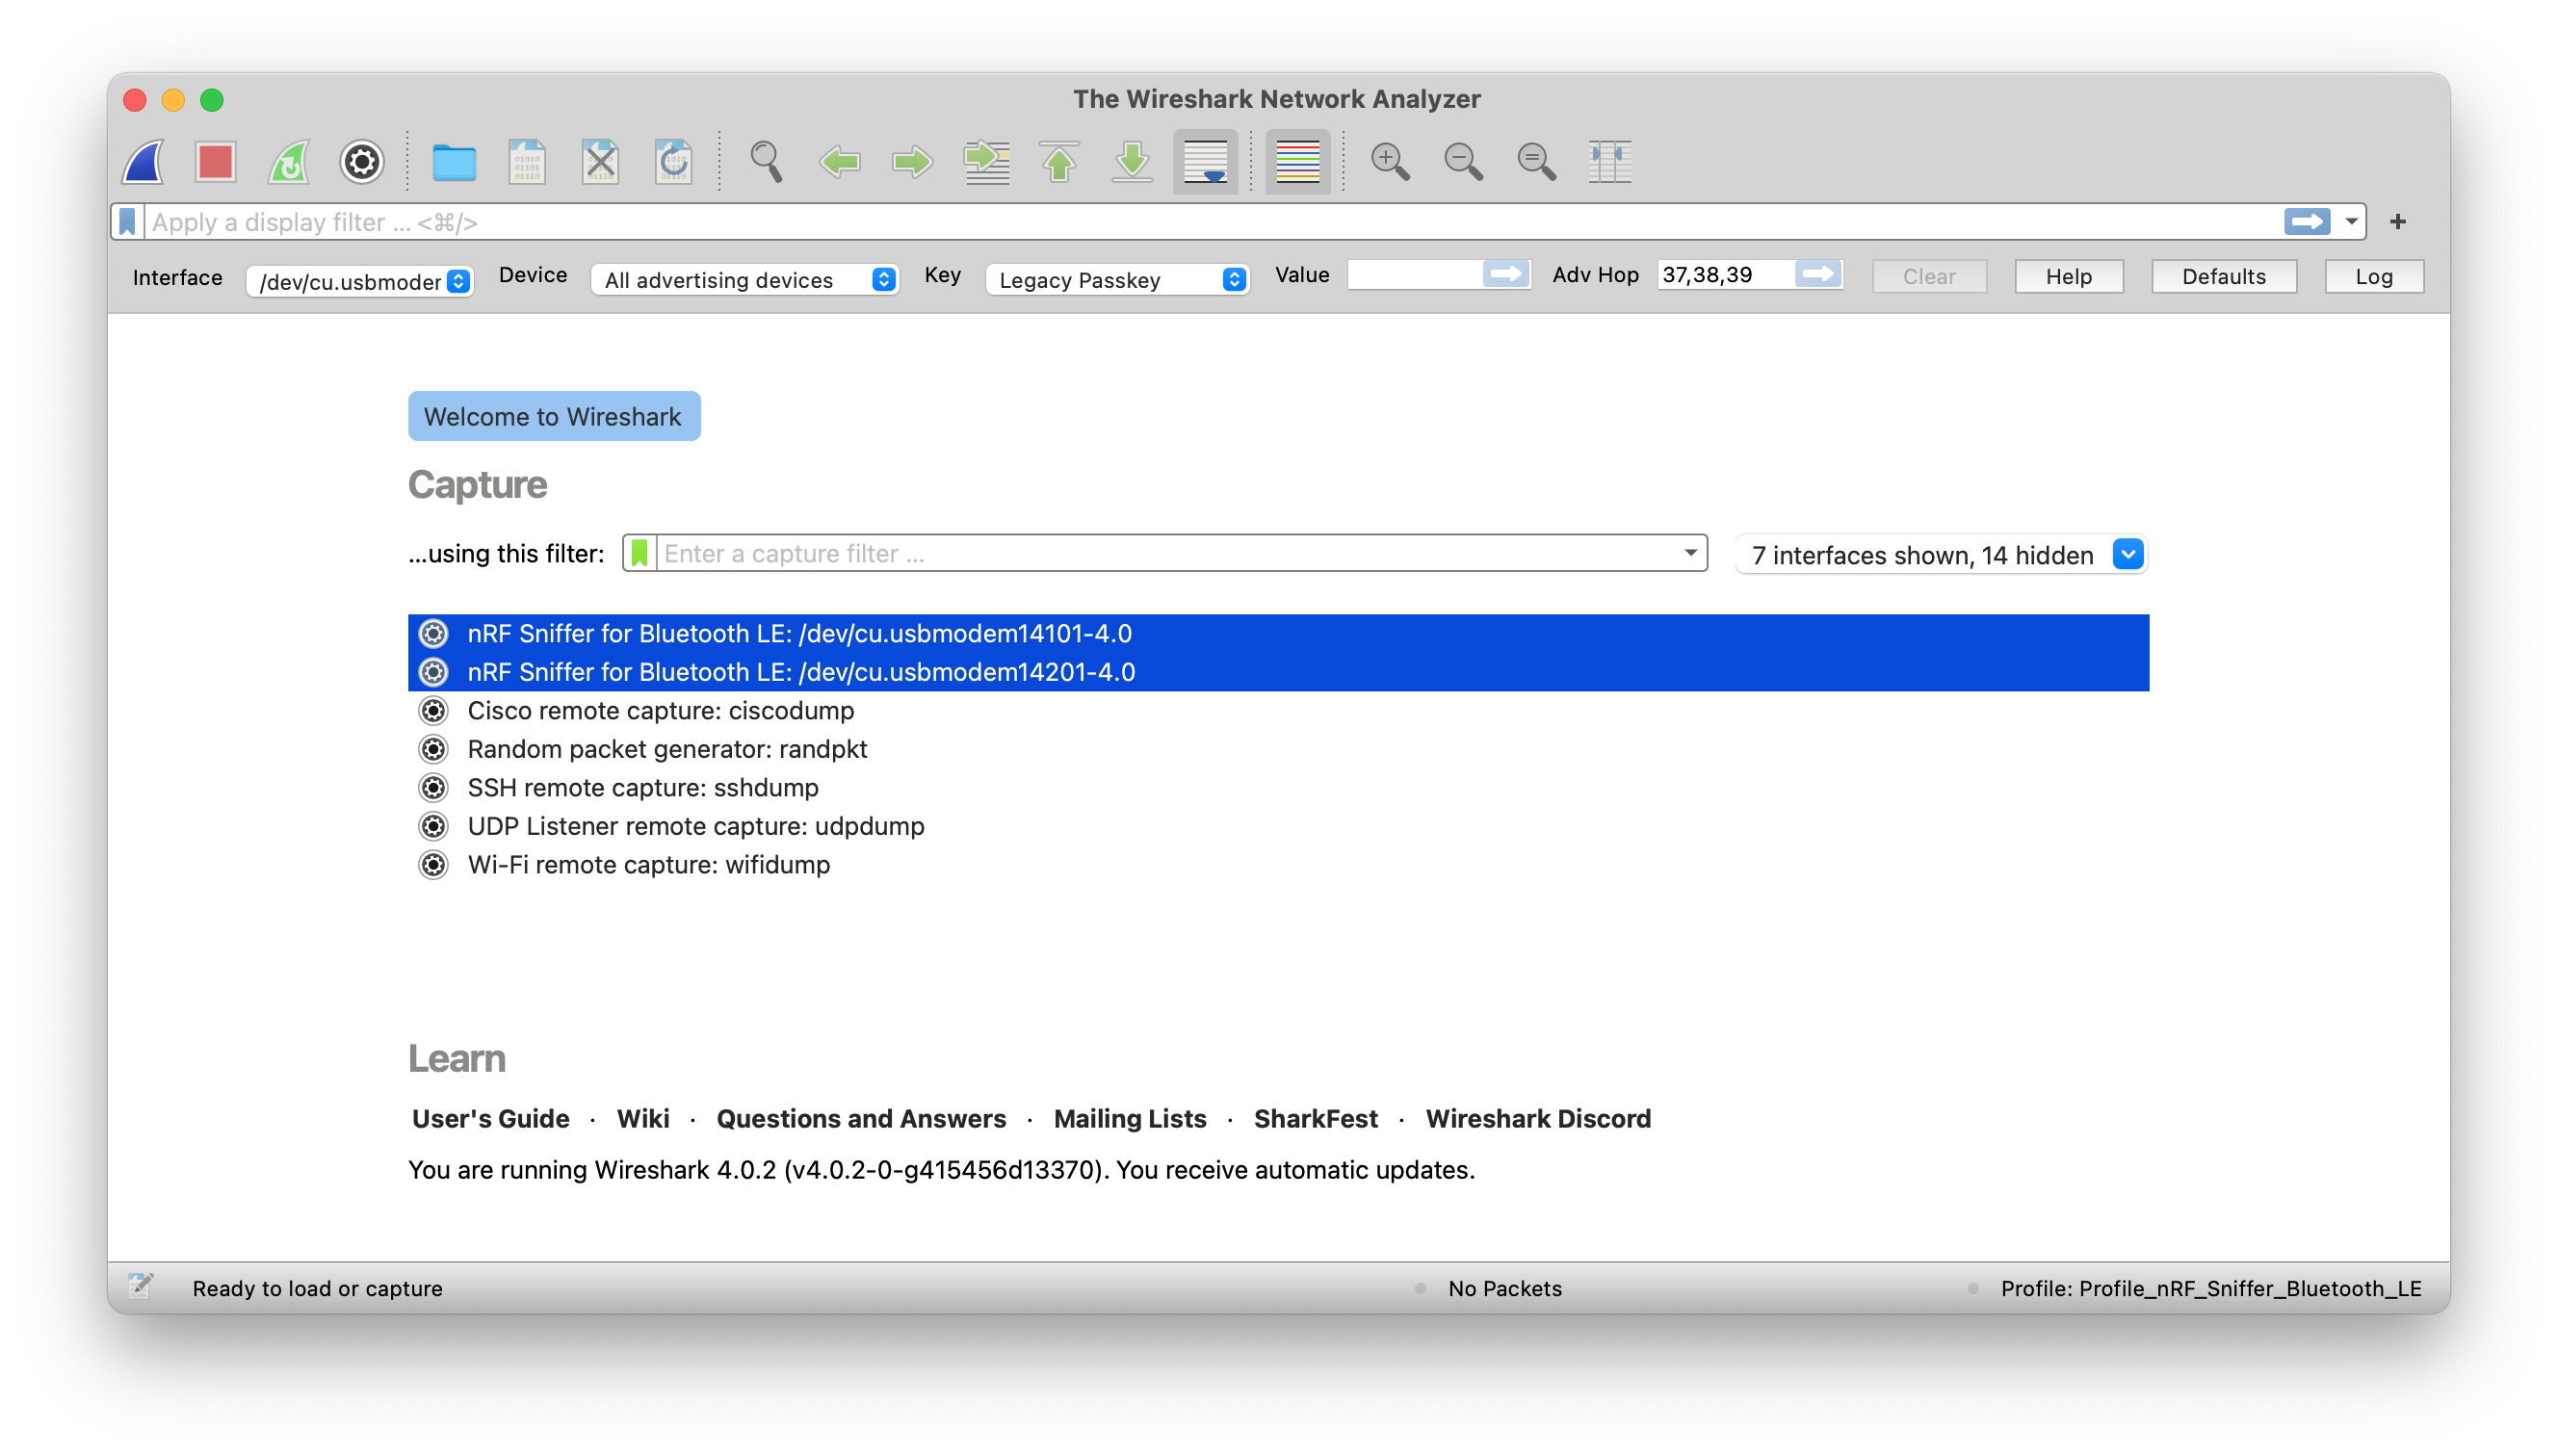The image size is (2558, 1456).
Task: Click the display filter bookmark icon
Action: (127, 221)
